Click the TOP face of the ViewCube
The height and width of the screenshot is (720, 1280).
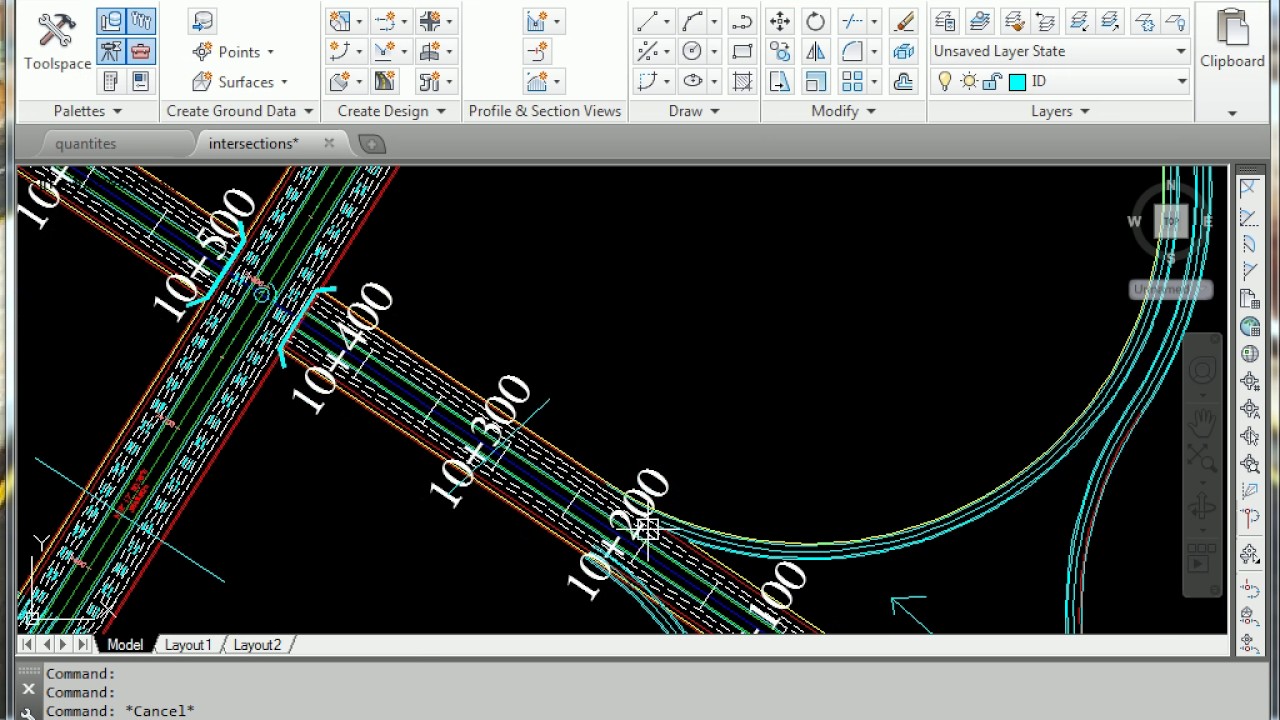[1170, 221]
